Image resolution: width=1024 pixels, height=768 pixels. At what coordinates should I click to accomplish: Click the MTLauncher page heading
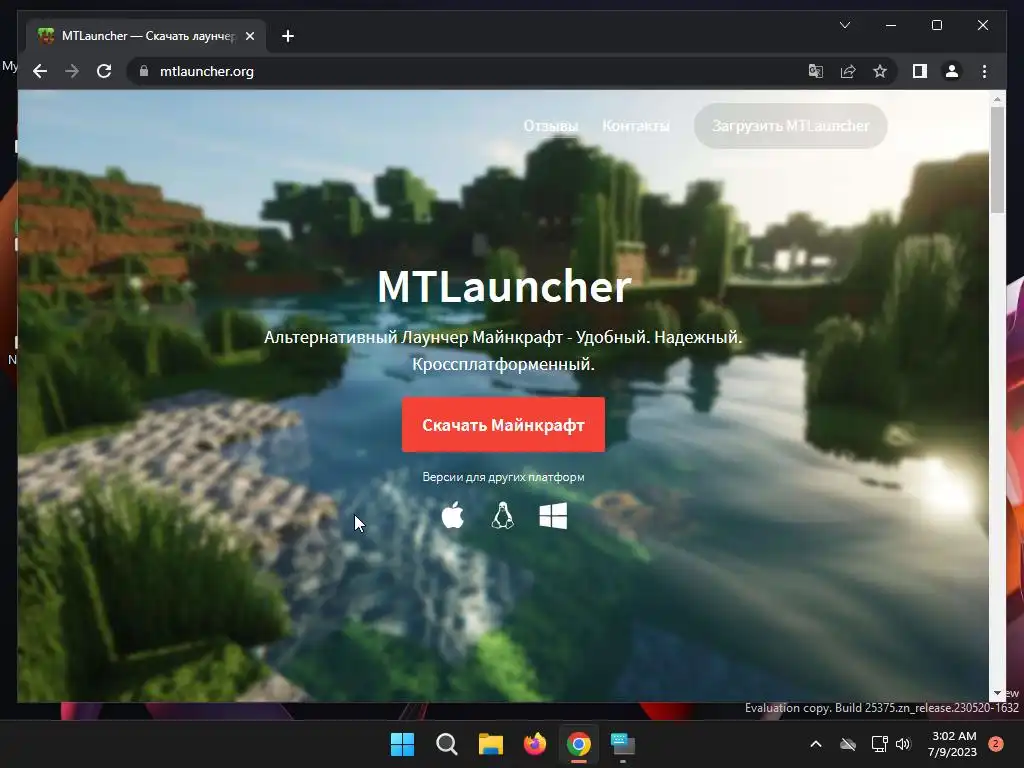coord(504,286)
